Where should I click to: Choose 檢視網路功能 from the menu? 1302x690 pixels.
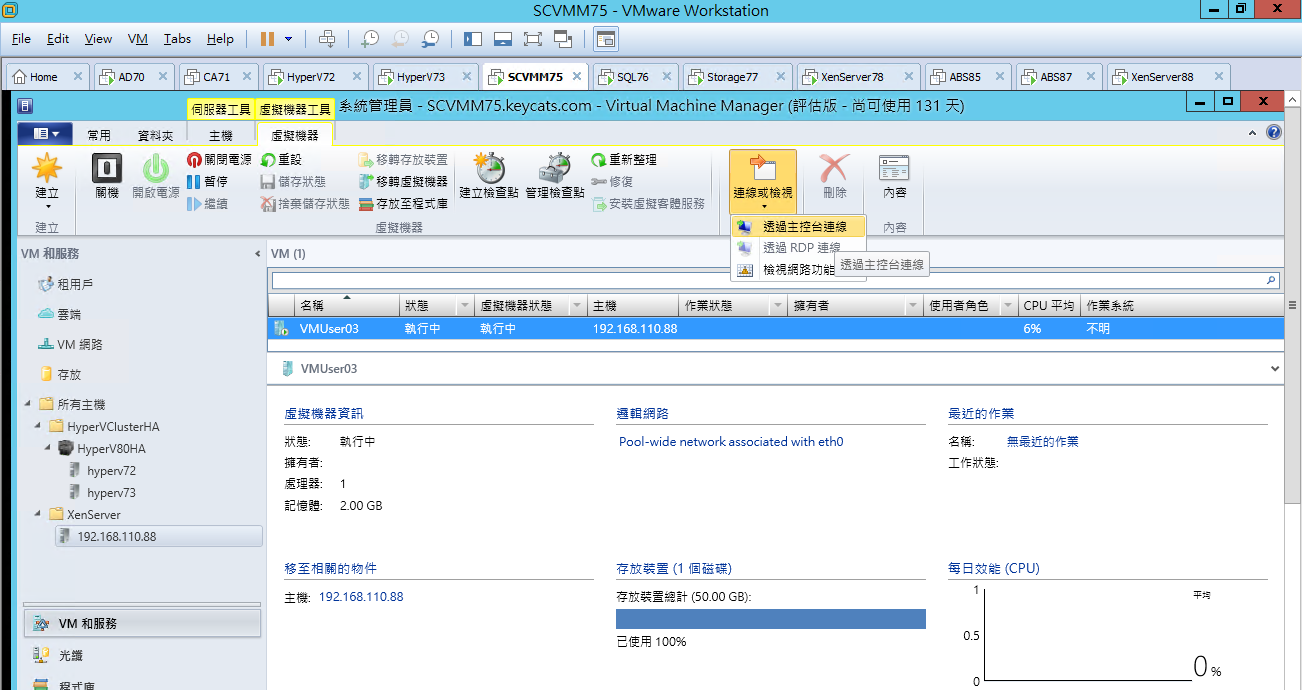point(798,270)
